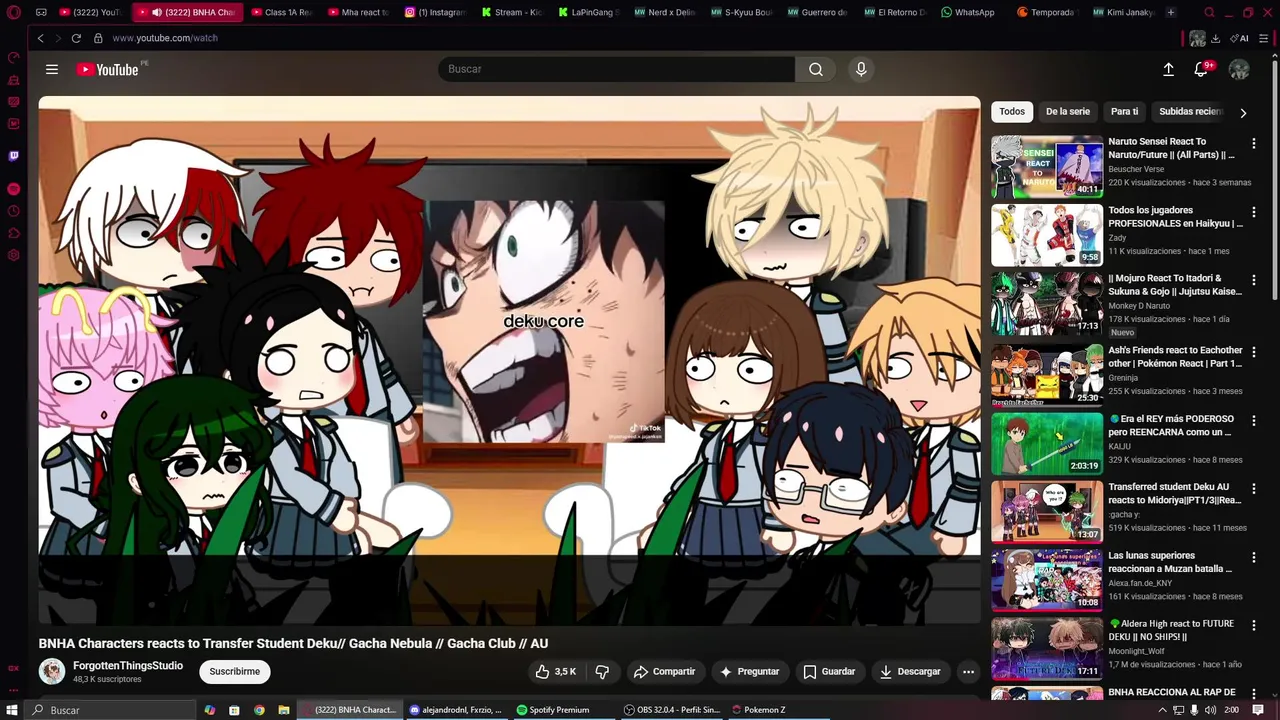Click the Descargar download button
1280x720 pixels.
coord(910,672)
